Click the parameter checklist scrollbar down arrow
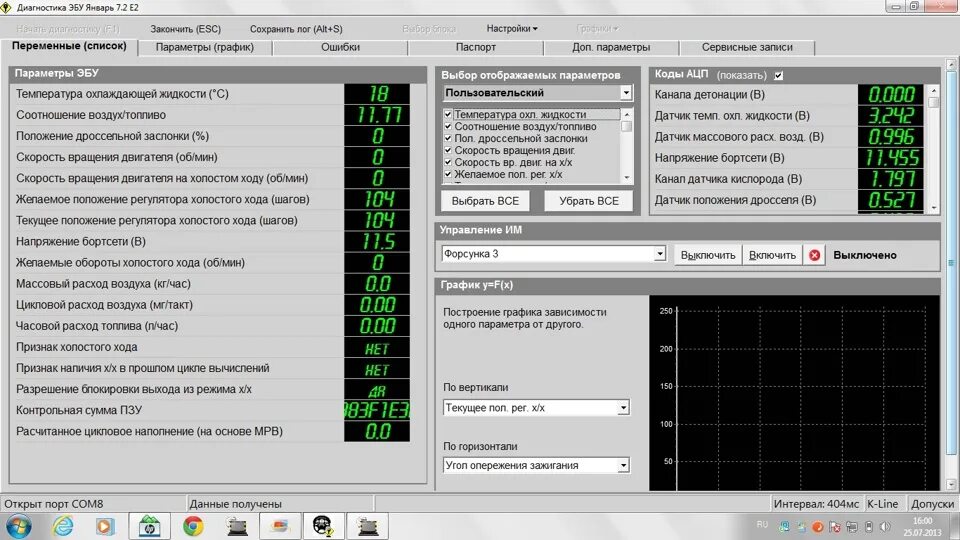Image resolution: width=960 pixels, height=540 pixels. point(626,177)
